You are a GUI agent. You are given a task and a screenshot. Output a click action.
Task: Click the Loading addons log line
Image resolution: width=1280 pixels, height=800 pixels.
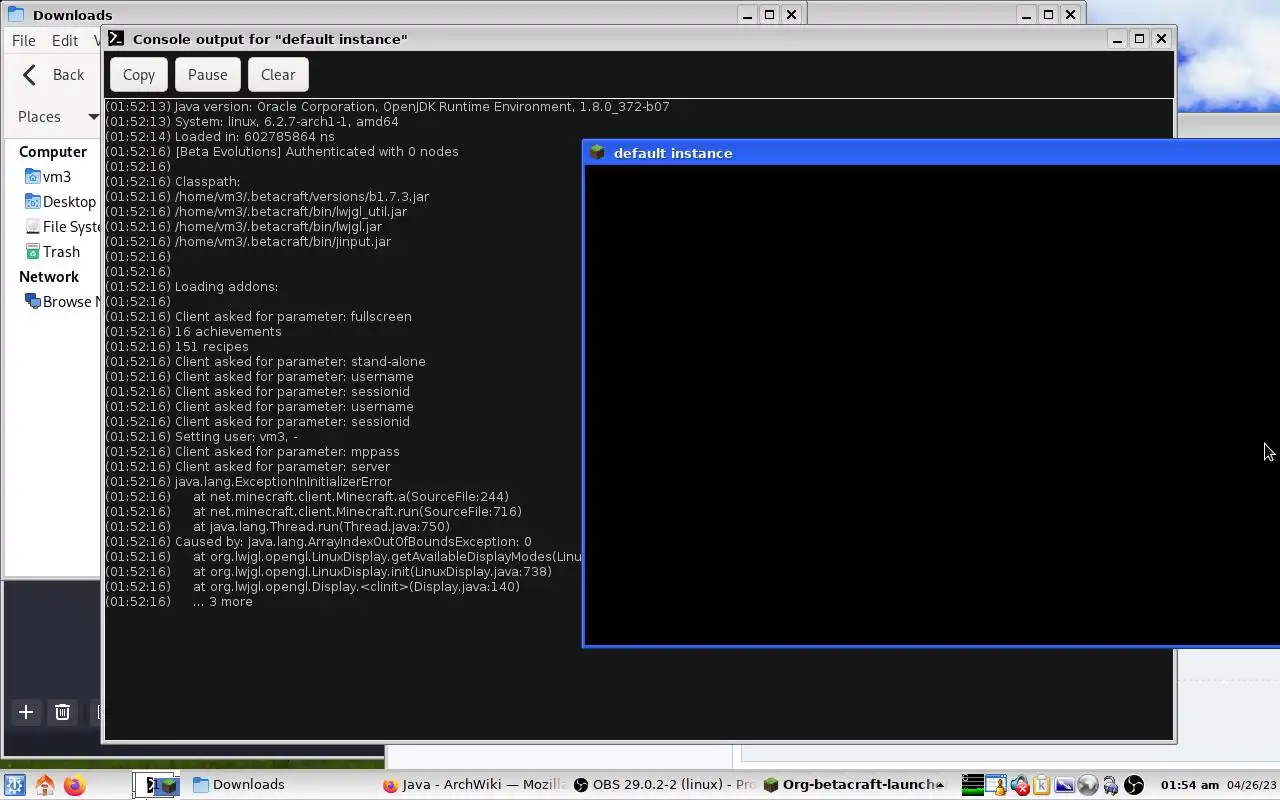point(192,287)
